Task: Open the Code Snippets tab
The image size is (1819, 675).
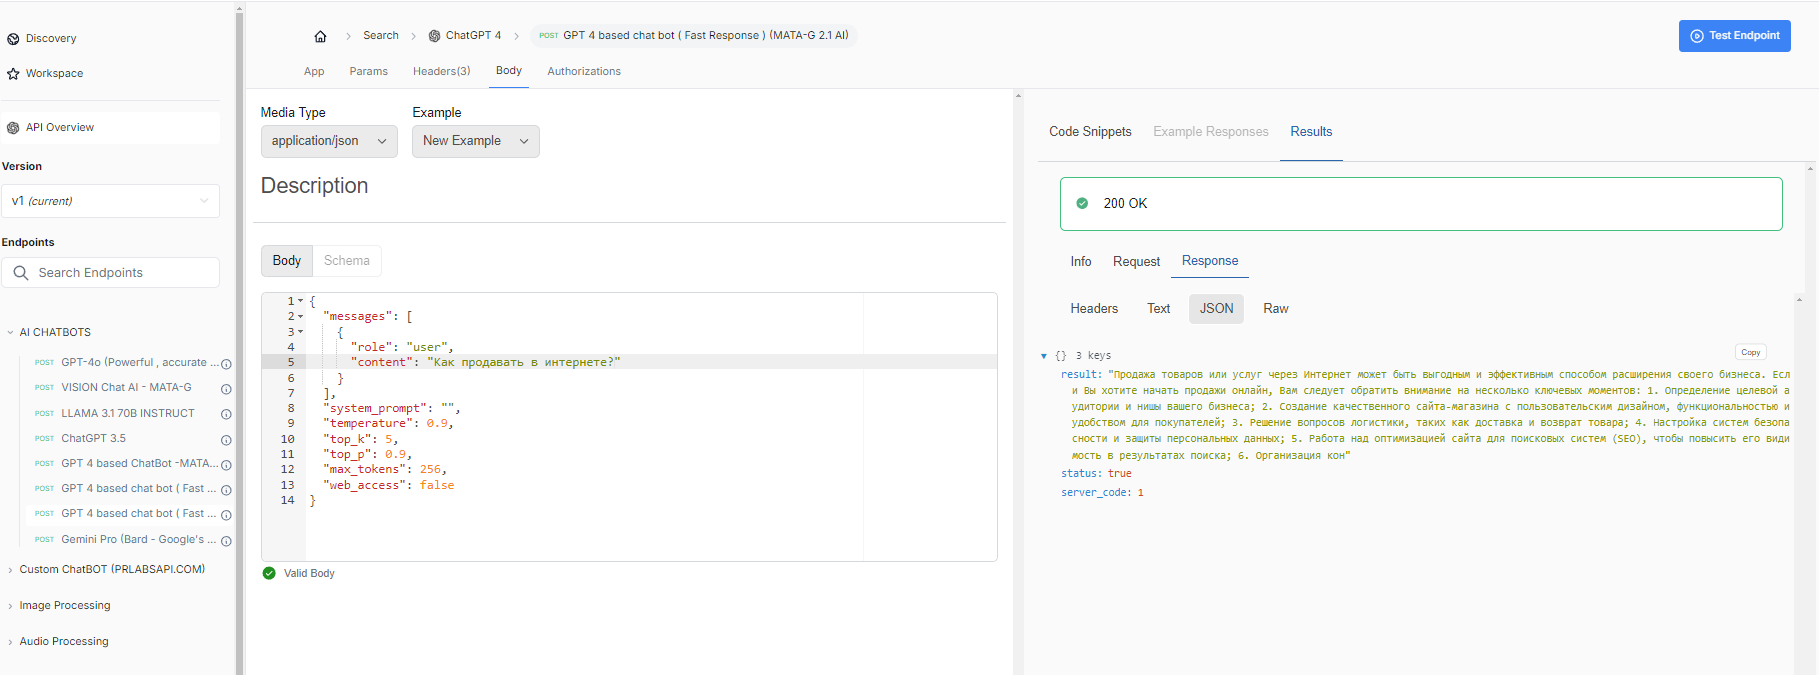Action: (x=1090, y=132)
